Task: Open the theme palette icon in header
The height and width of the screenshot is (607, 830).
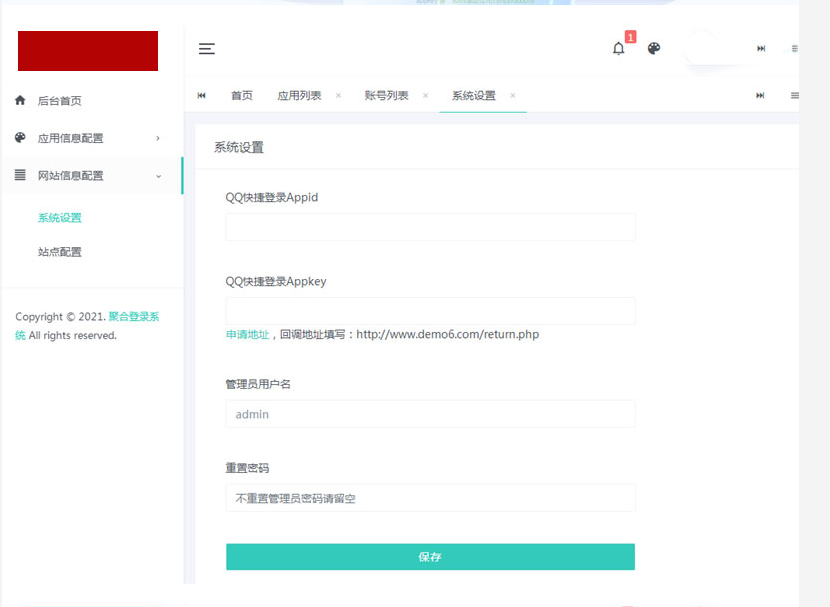Action: 654,48
